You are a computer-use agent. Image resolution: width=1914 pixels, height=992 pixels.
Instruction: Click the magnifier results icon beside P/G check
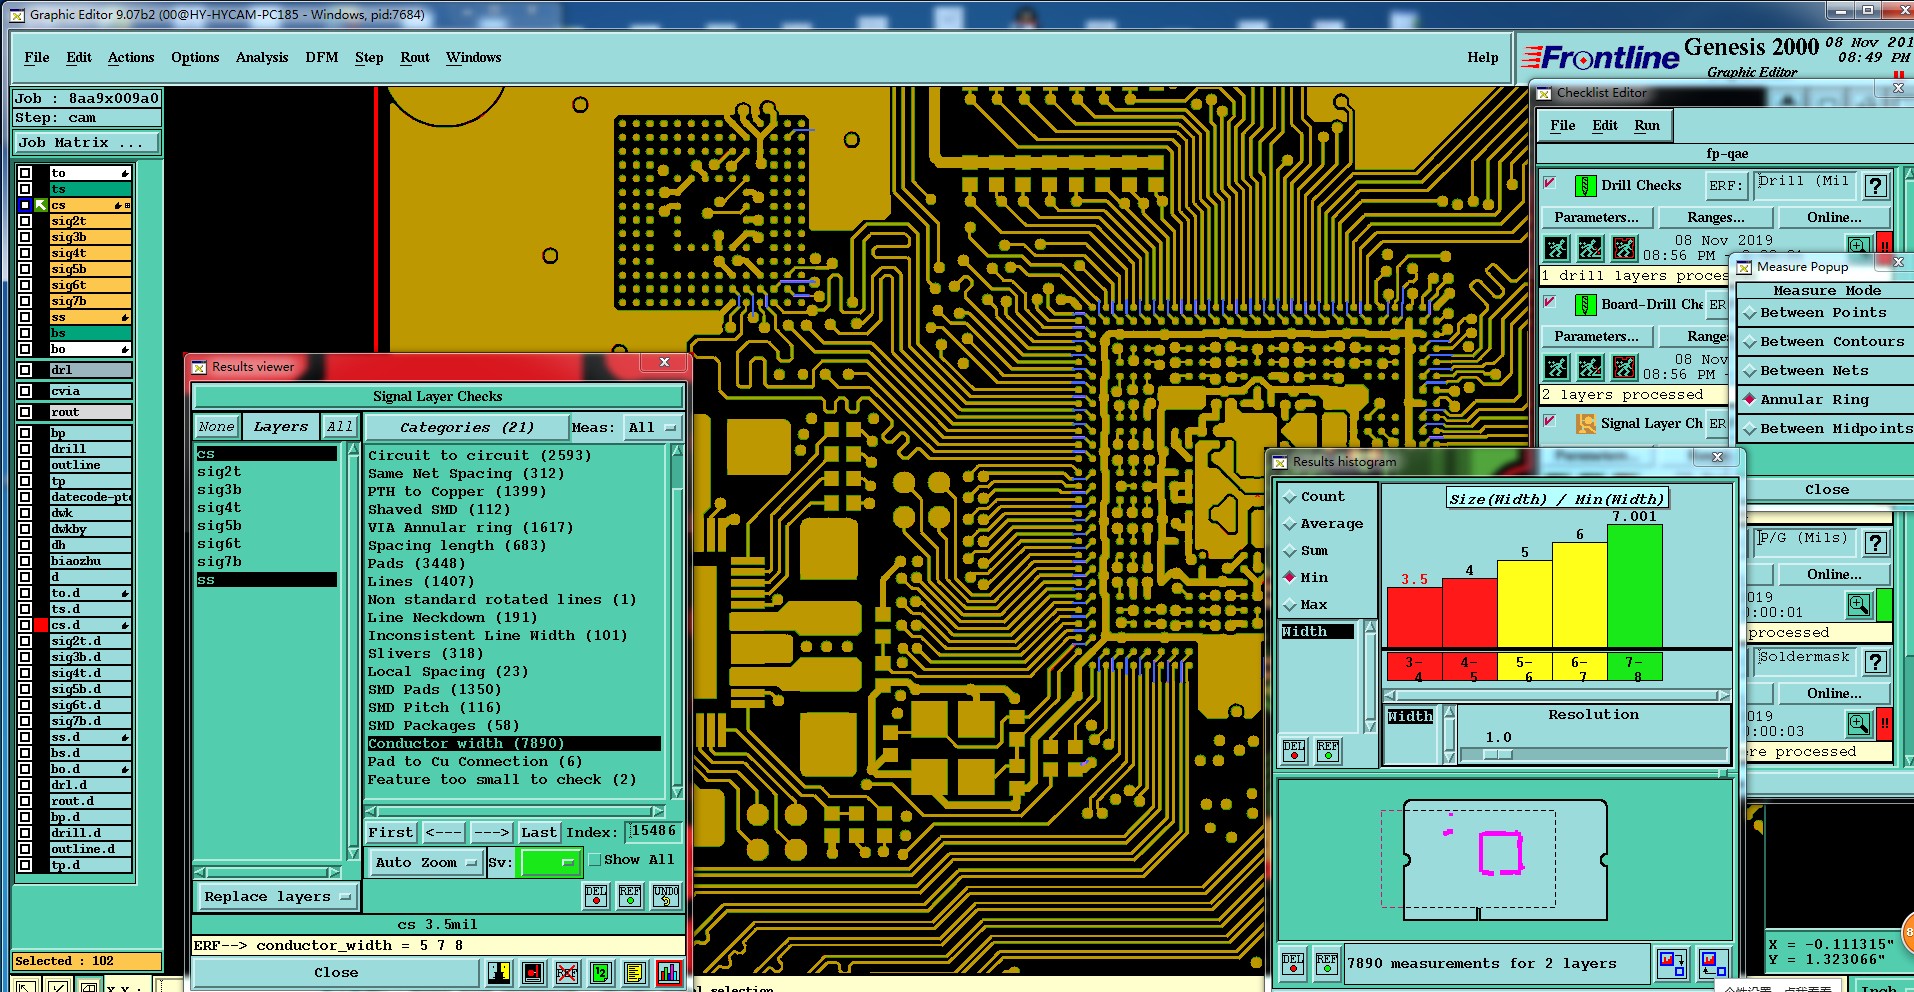(x=1859, y=605)
